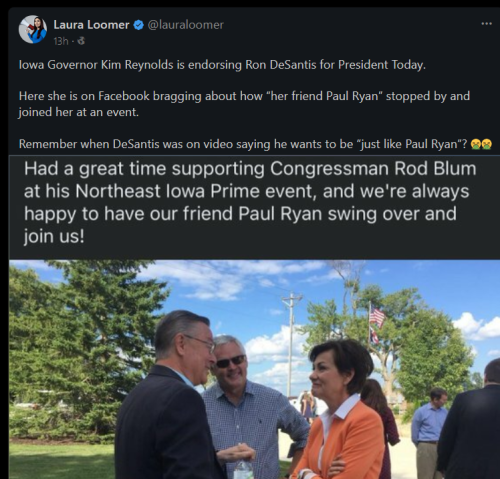Click the "just like Paul Ryan" sentence
Image resolution: width=500 pixels, height=479 pixels.
pos(243,144)
